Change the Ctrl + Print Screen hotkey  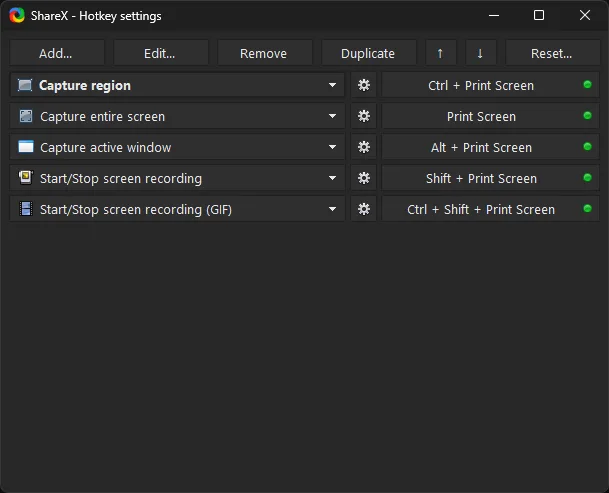tap(491, 85)
